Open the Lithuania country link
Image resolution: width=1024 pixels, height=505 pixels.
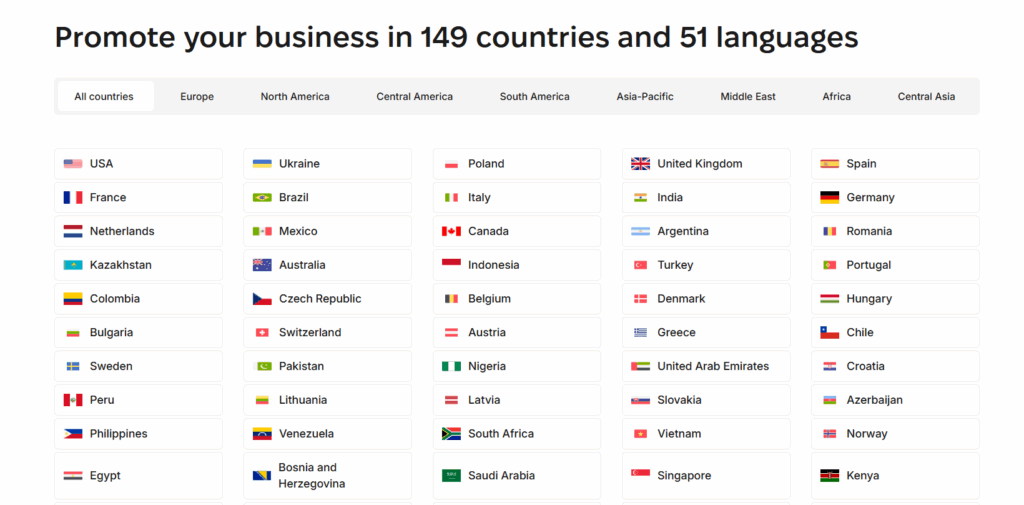point(328,400)
